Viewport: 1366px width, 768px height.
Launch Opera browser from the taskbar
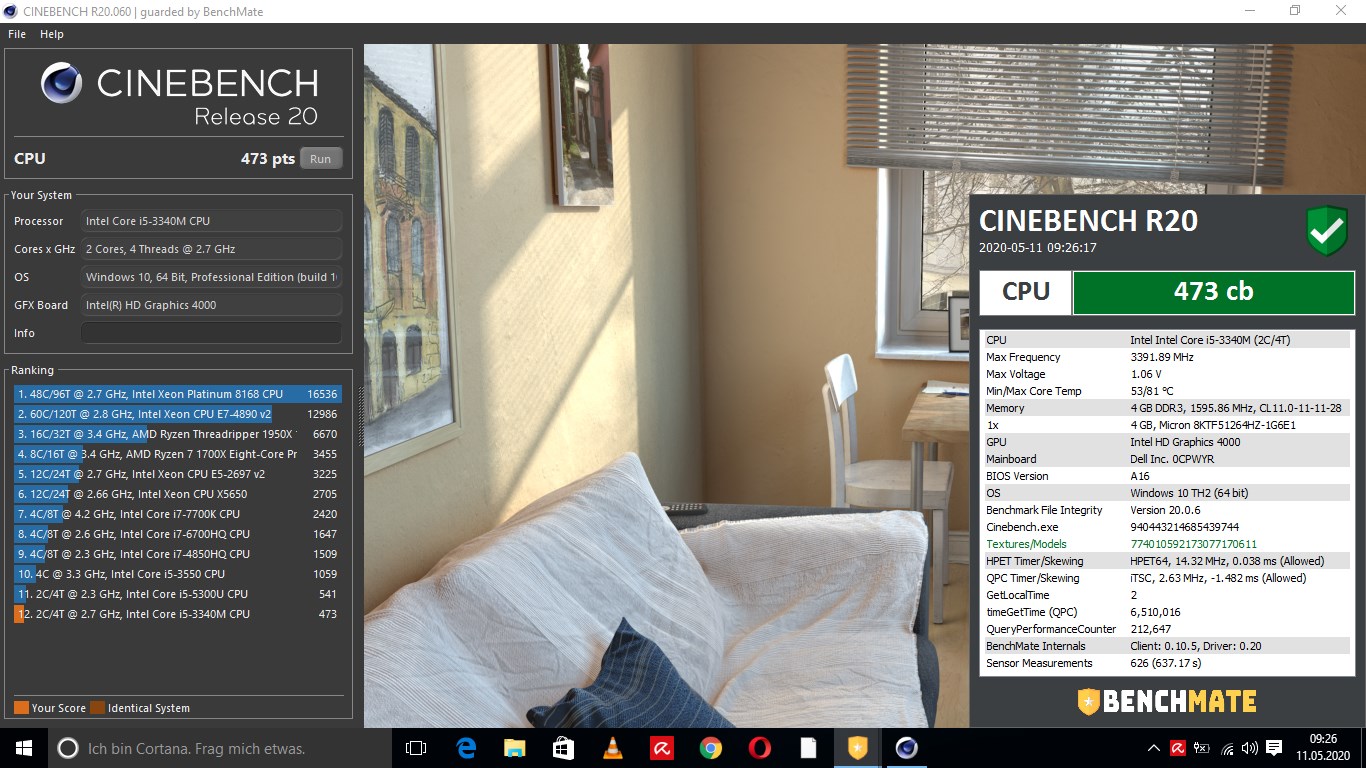[x=759, y=748]
